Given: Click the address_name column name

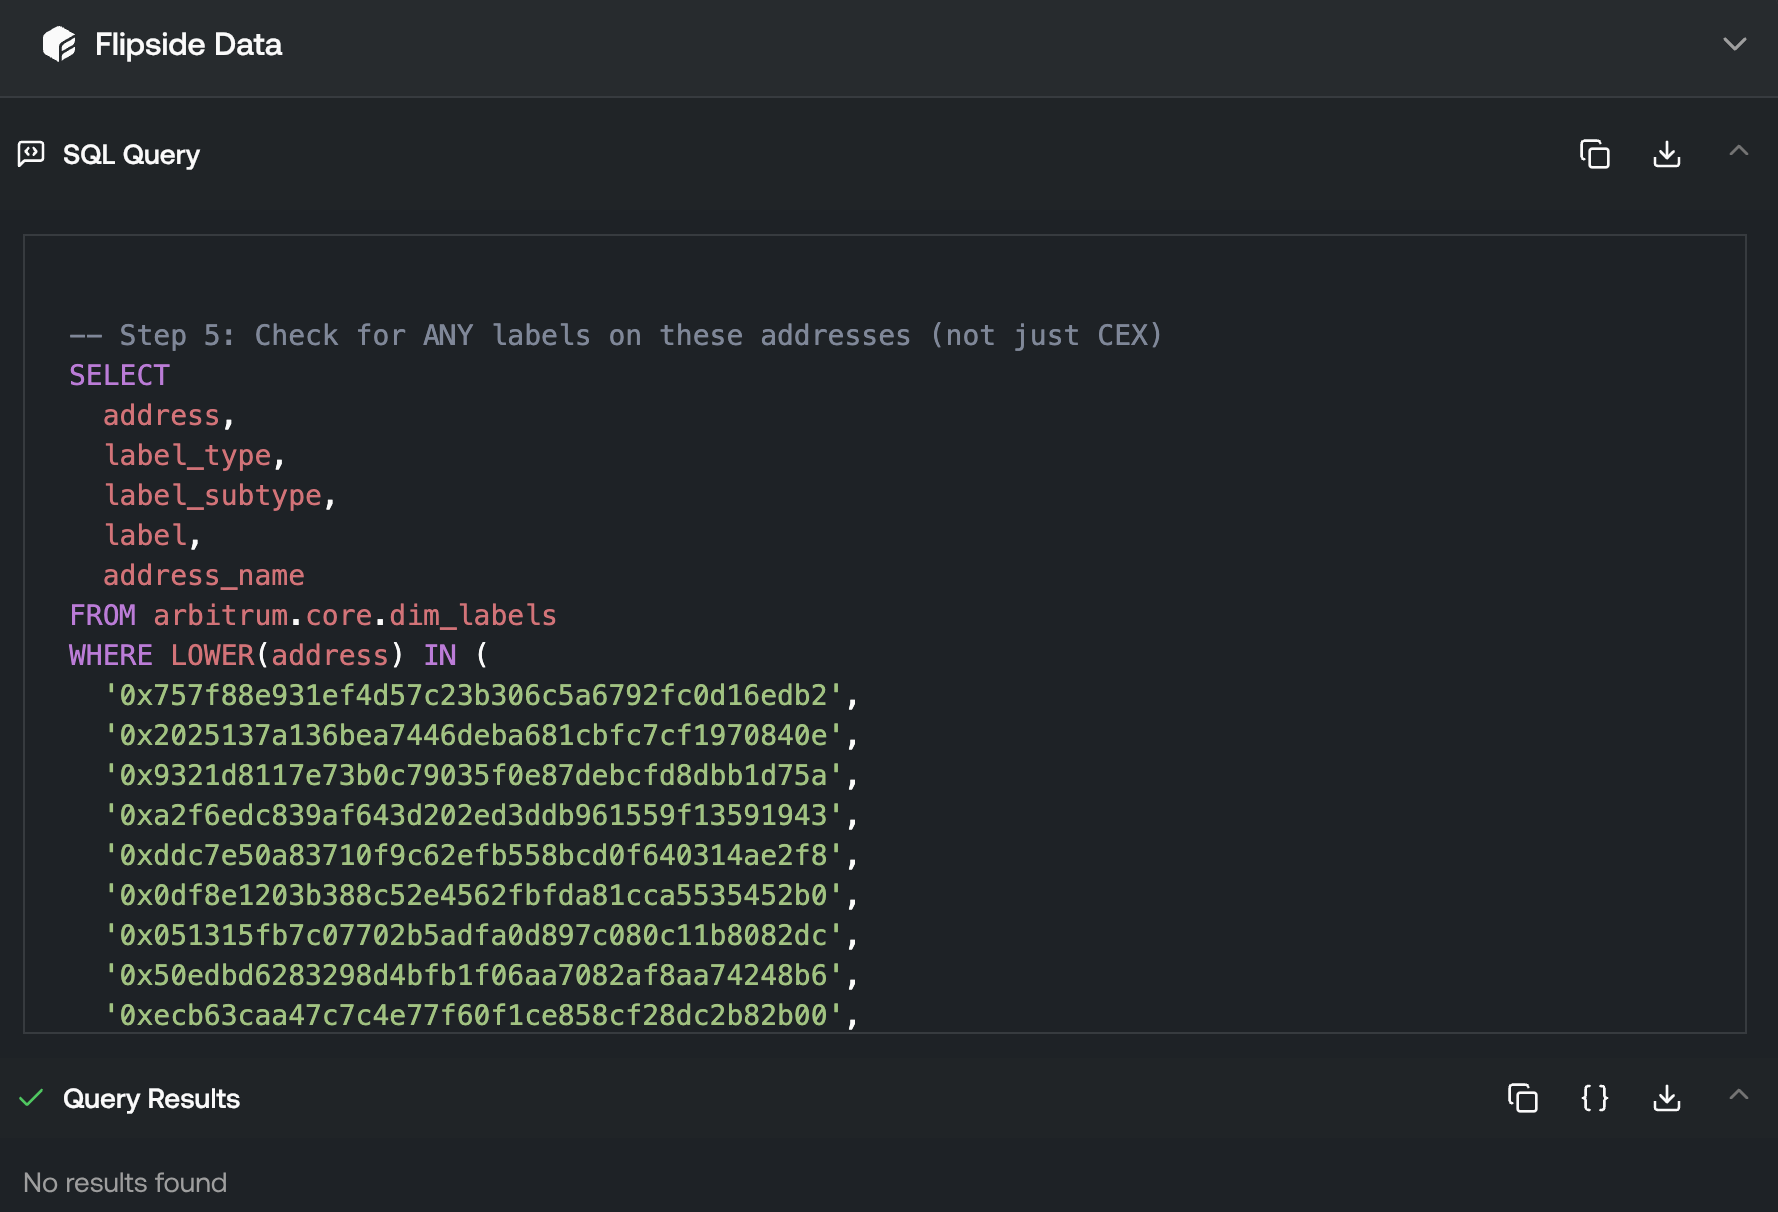Looking at the screenshot, I should coord(203,575).
